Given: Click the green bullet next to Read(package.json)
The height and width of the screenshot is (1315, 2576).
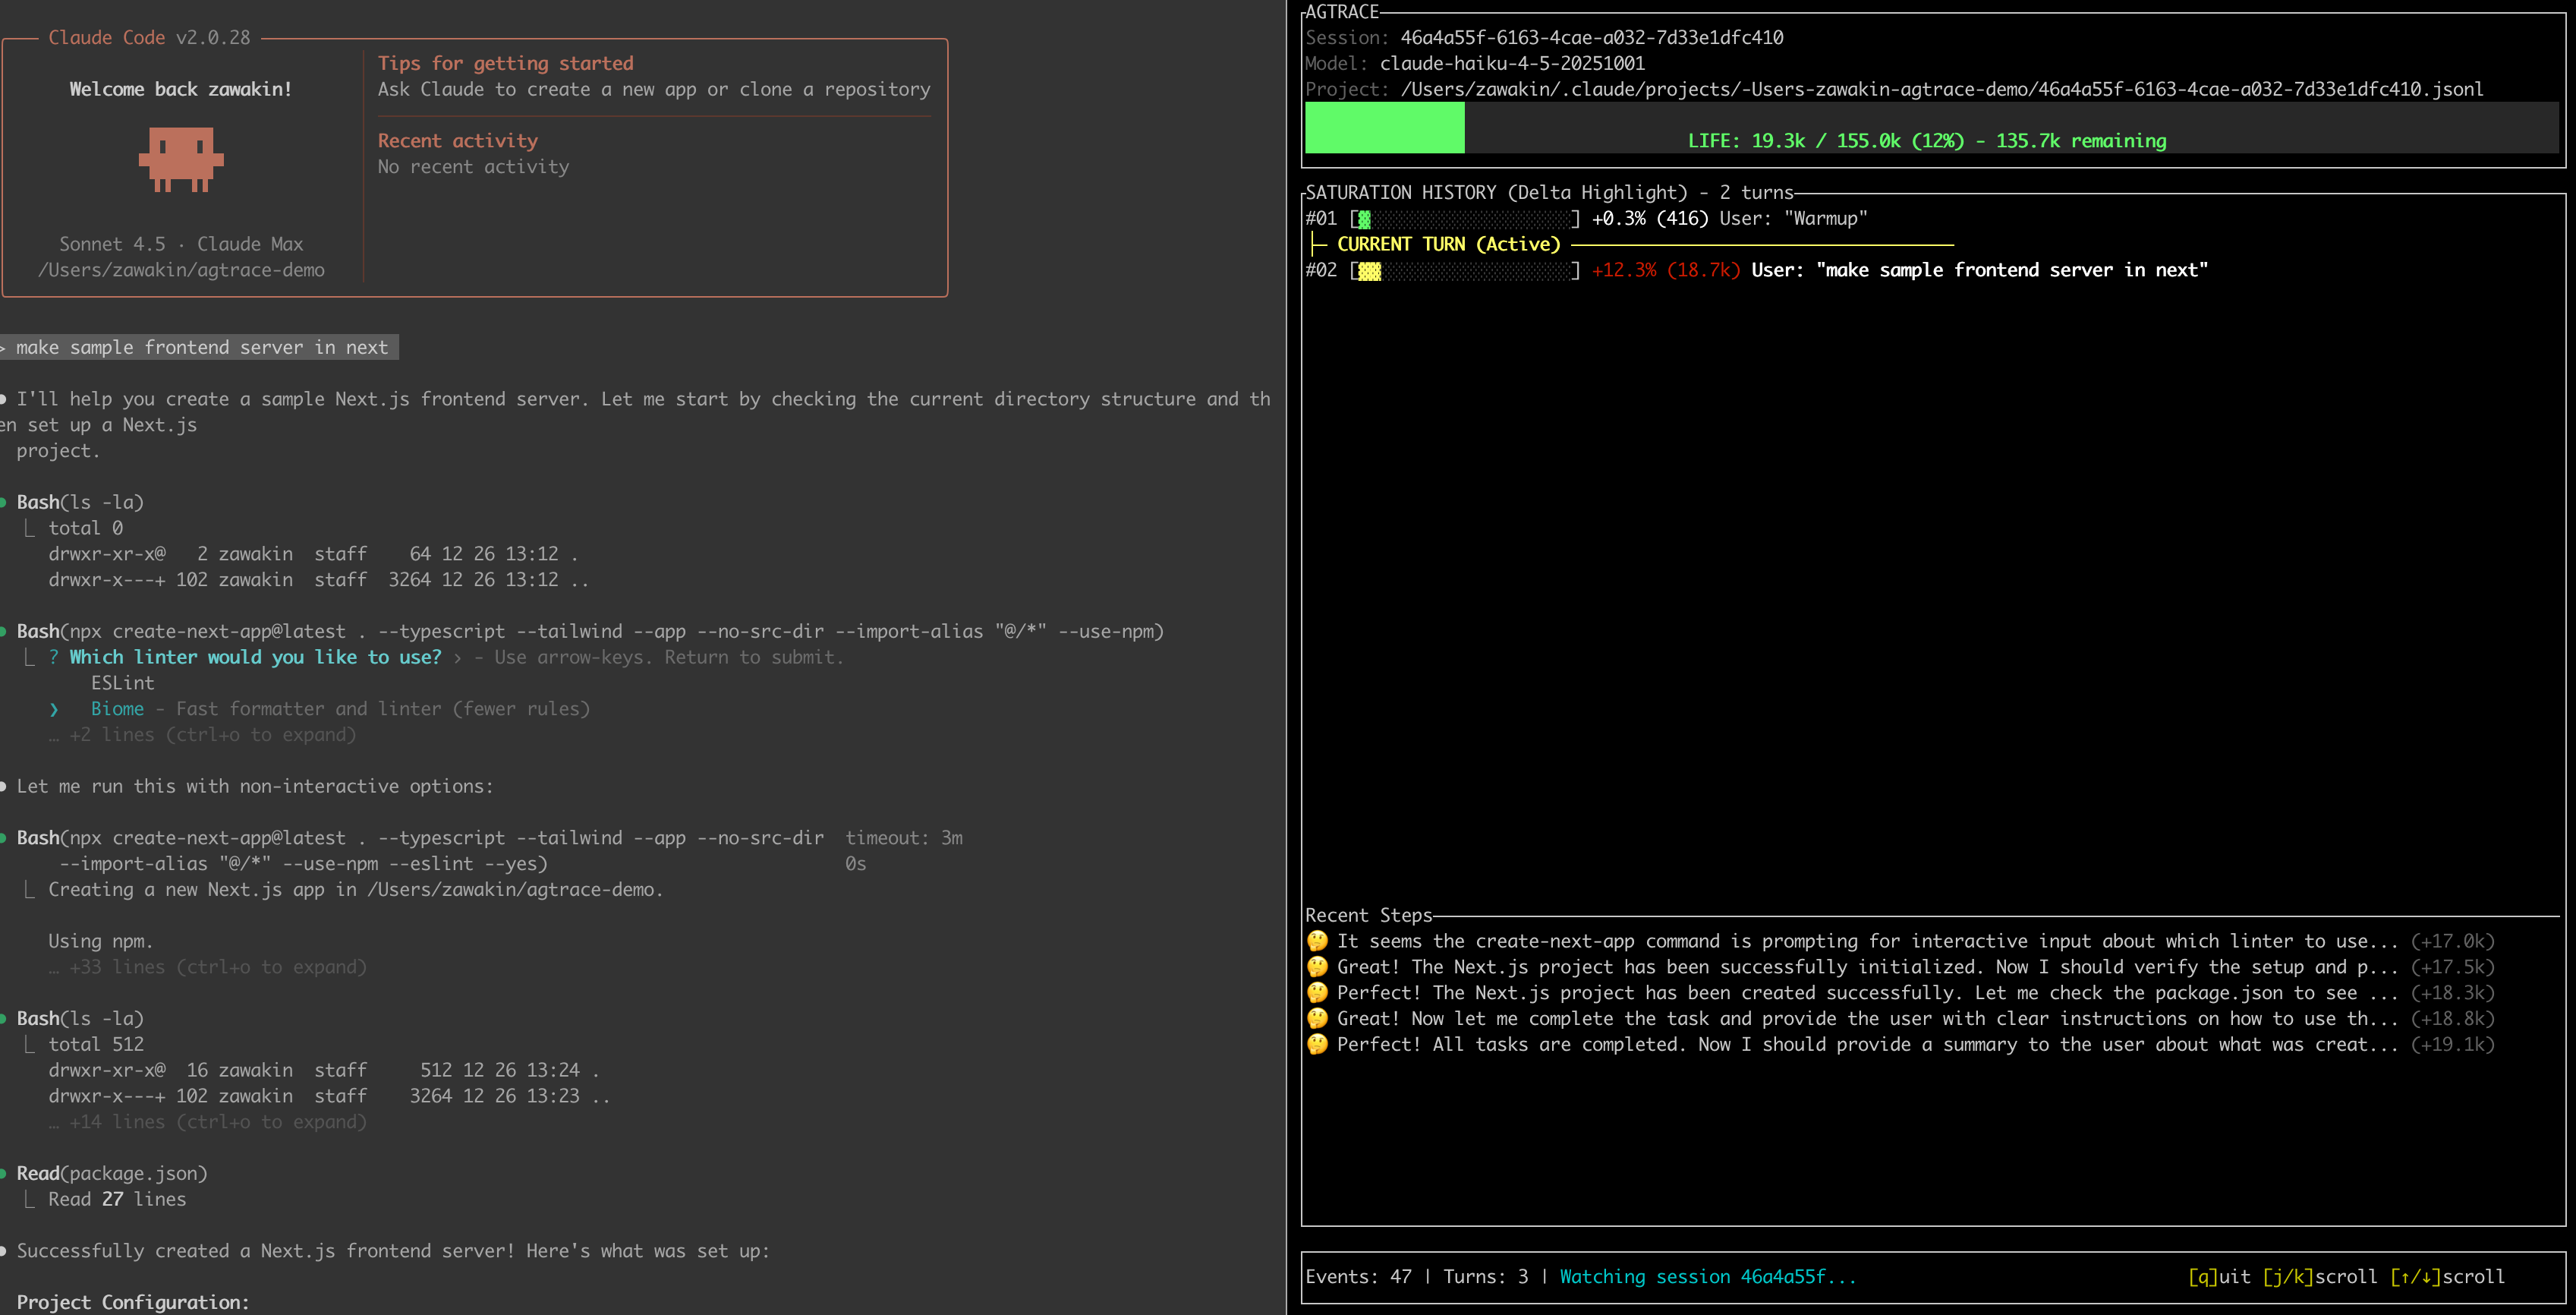Looking at the screenshot, I should tap(4, 1173).
